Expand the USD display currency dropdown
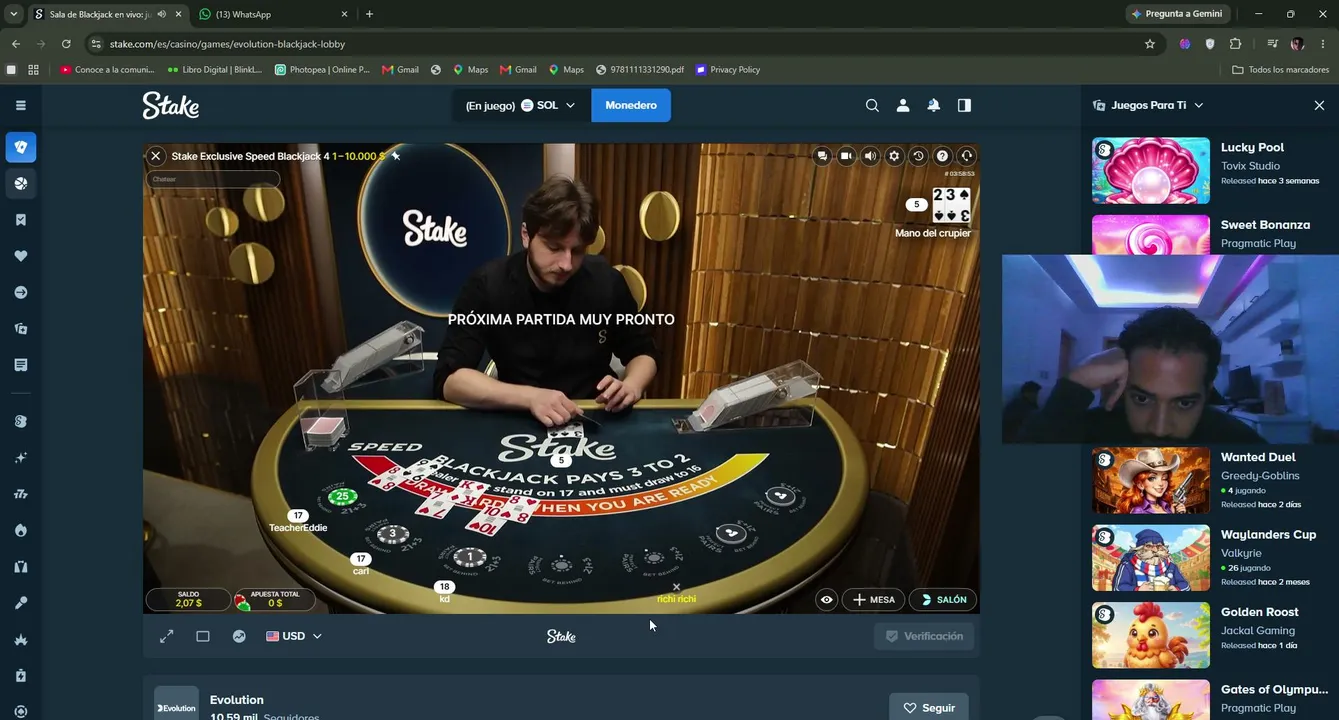Image resolution: width=1339 pixels, height=720 pixels. (294, 636)
